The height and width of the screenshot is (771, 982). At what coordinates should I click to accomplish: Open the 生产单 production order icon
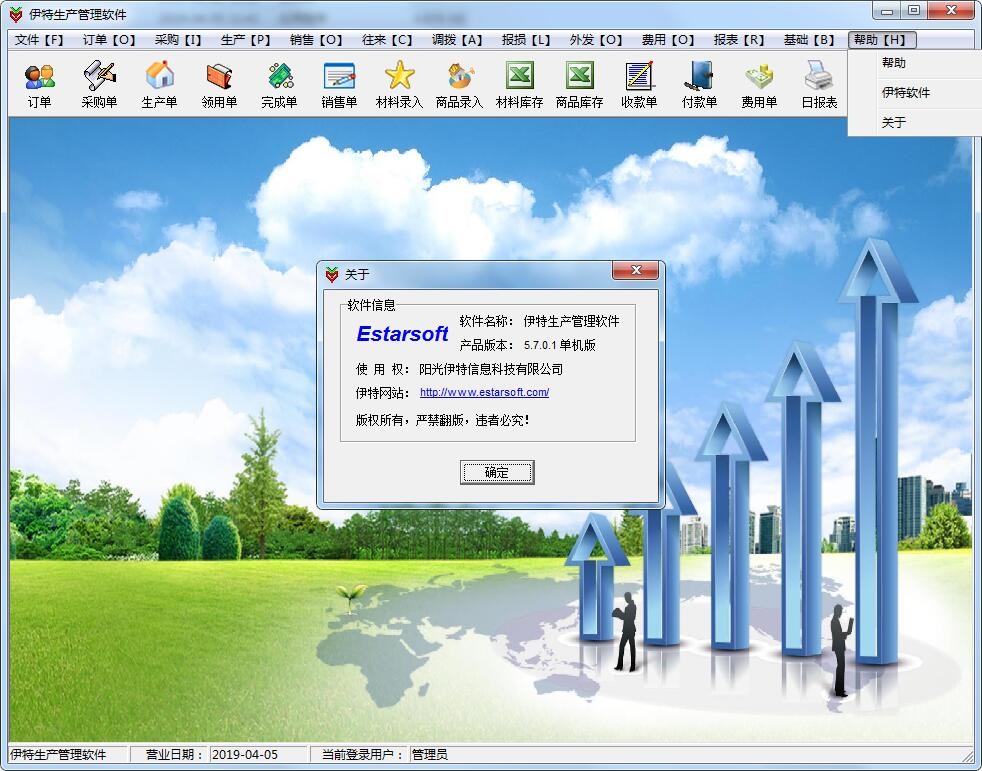tap(159, 84)
